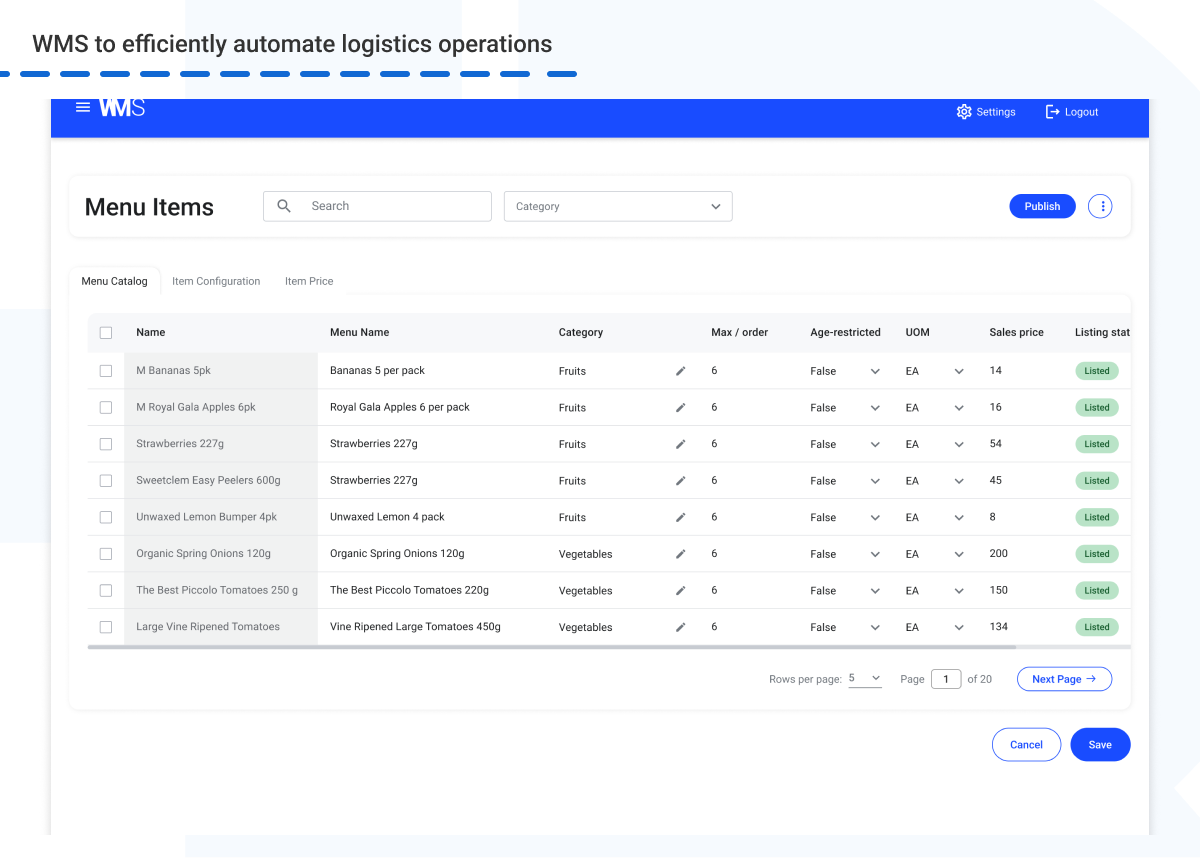Expand the UOM dropdown for Bananas 5 per pack
The width and height of the screenshot is (1200, 858).
[x=958, y=370]
